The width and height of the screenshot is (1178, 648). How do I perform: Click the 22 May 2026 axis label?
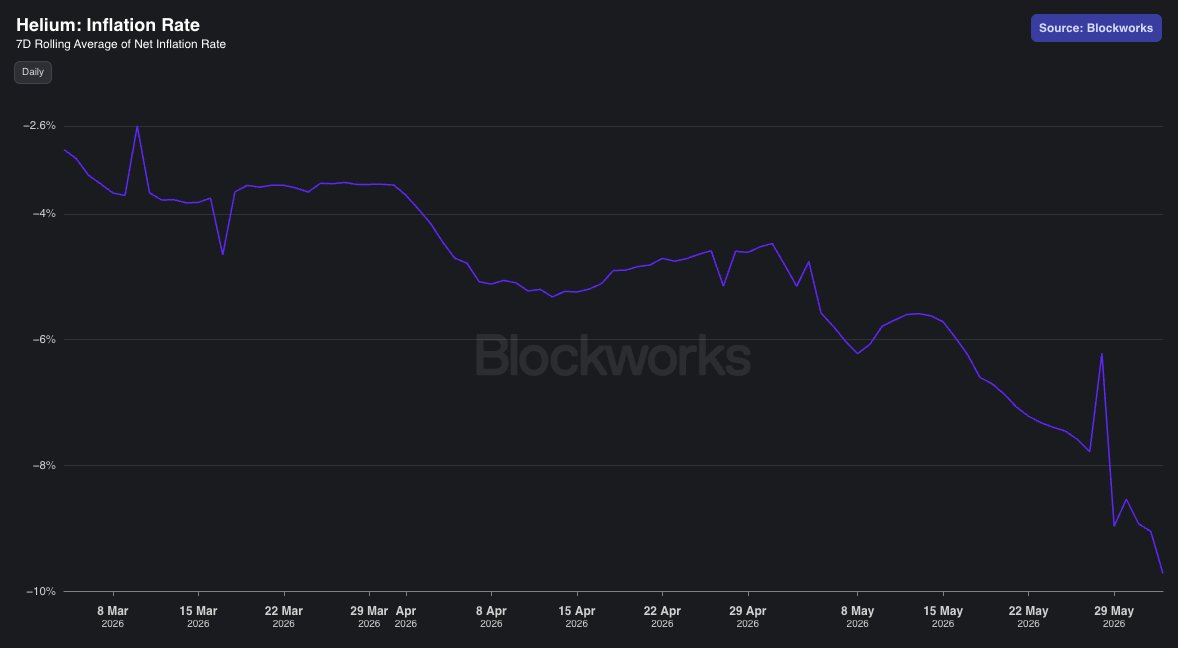tap(1028, 617)
